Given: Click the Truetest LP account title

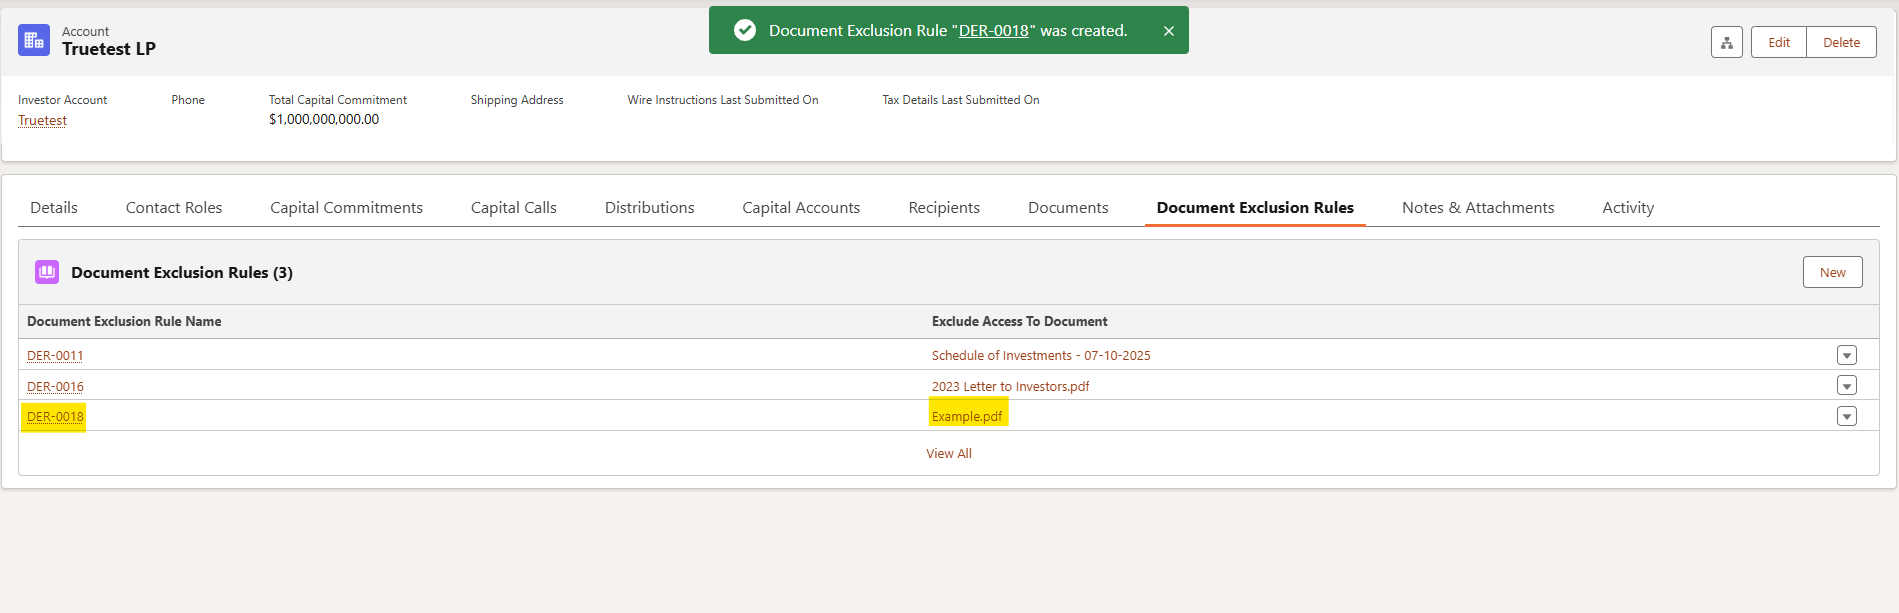Looking at the screenshot, I should pos(109,49).
